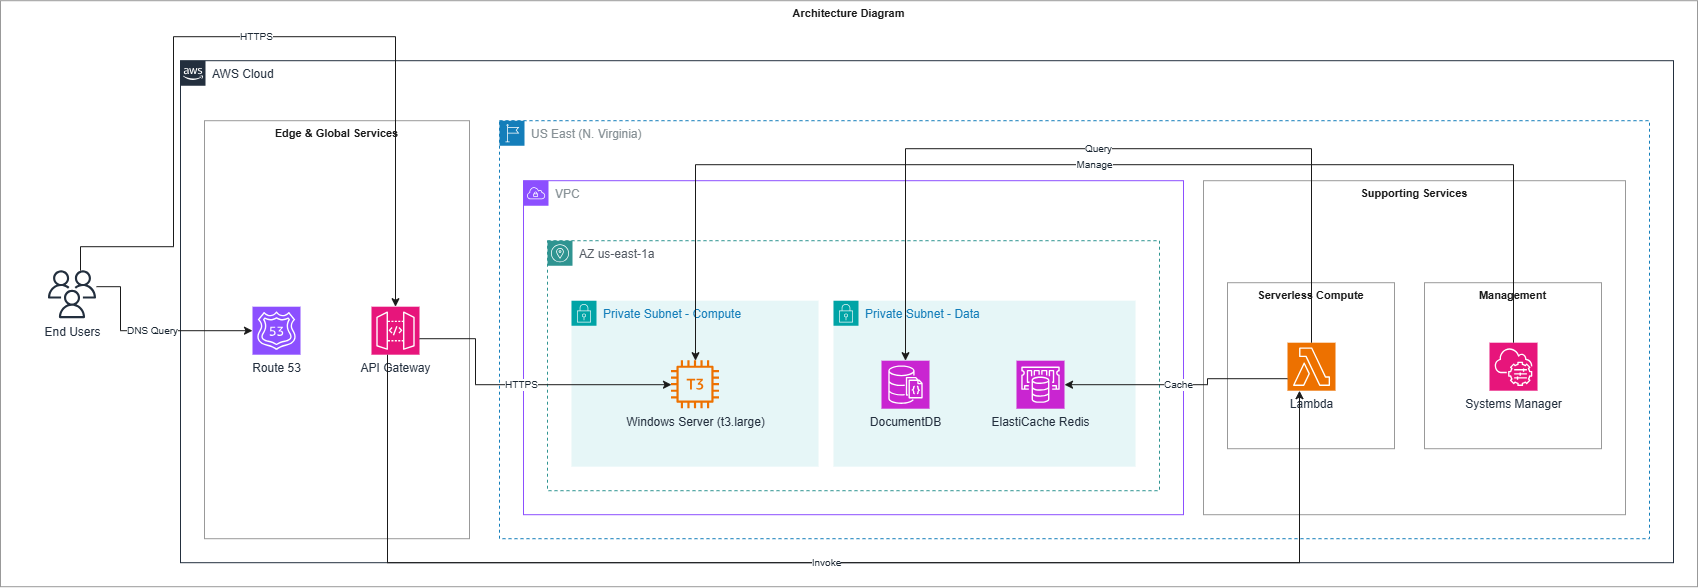Screen dimensions: 1699x588
Task: Select the VPC cloud icon
Action: click(x=536, y=193)
